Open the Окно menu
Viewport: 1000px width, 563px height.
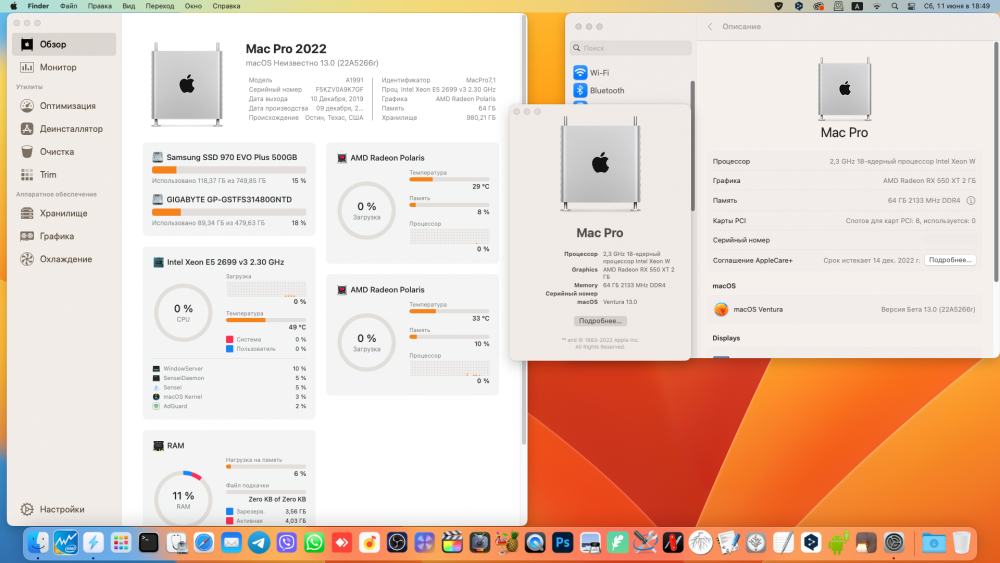[x=193, y=6]
